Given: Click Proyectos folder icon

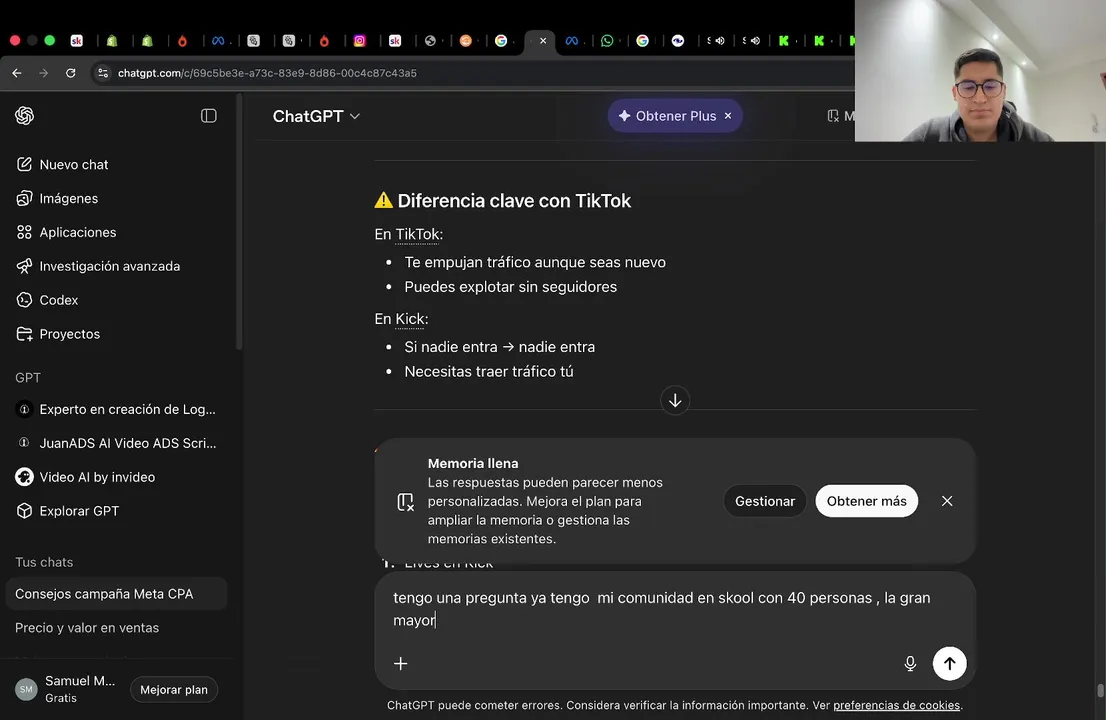Looking at the screenshot, I should click(x=24, y=334).
